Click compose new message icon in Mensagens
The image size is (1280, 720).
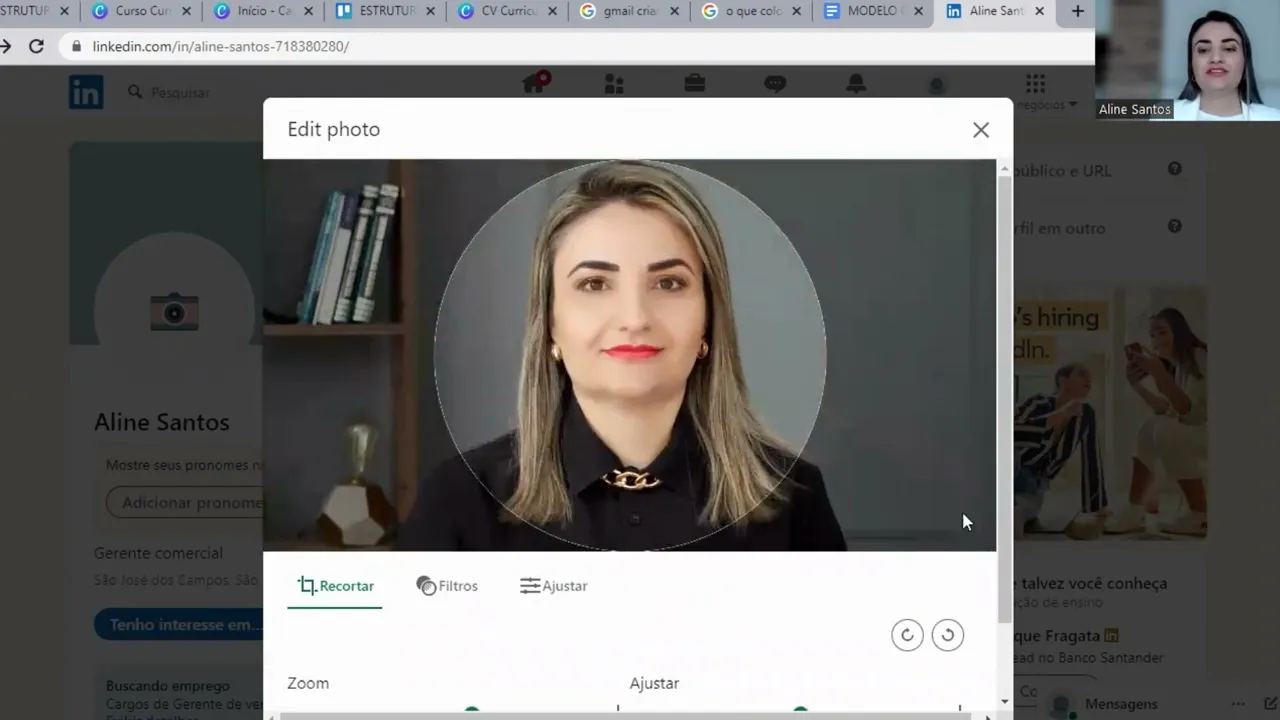(1270, 704)
